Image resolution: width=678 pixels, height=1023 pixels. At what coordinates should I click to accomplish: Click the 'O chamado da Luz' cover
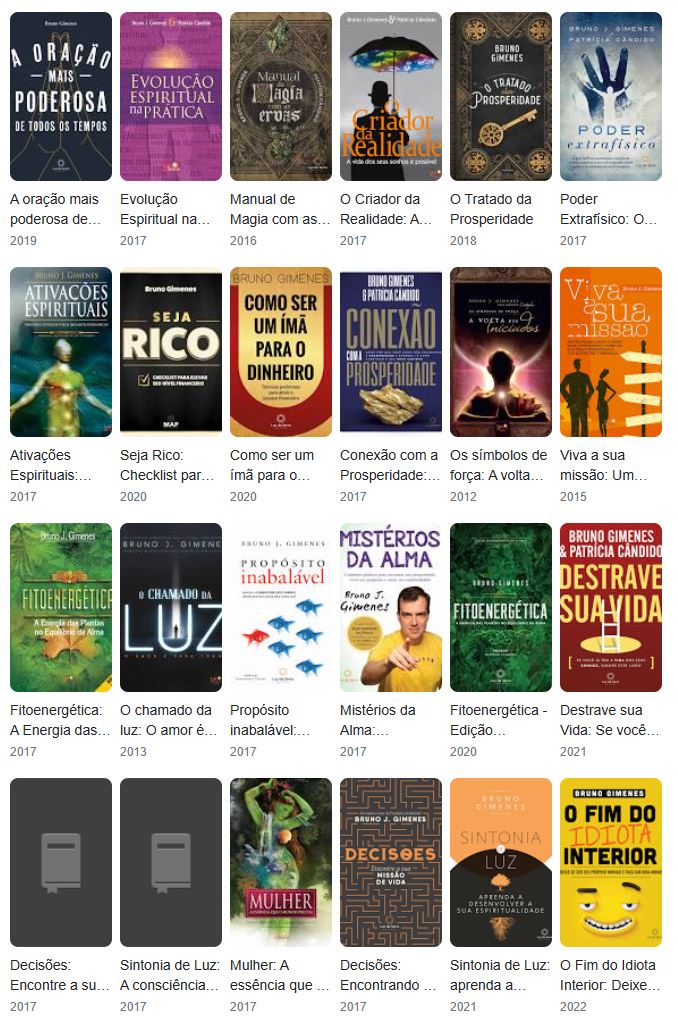(x=170, y=607)
